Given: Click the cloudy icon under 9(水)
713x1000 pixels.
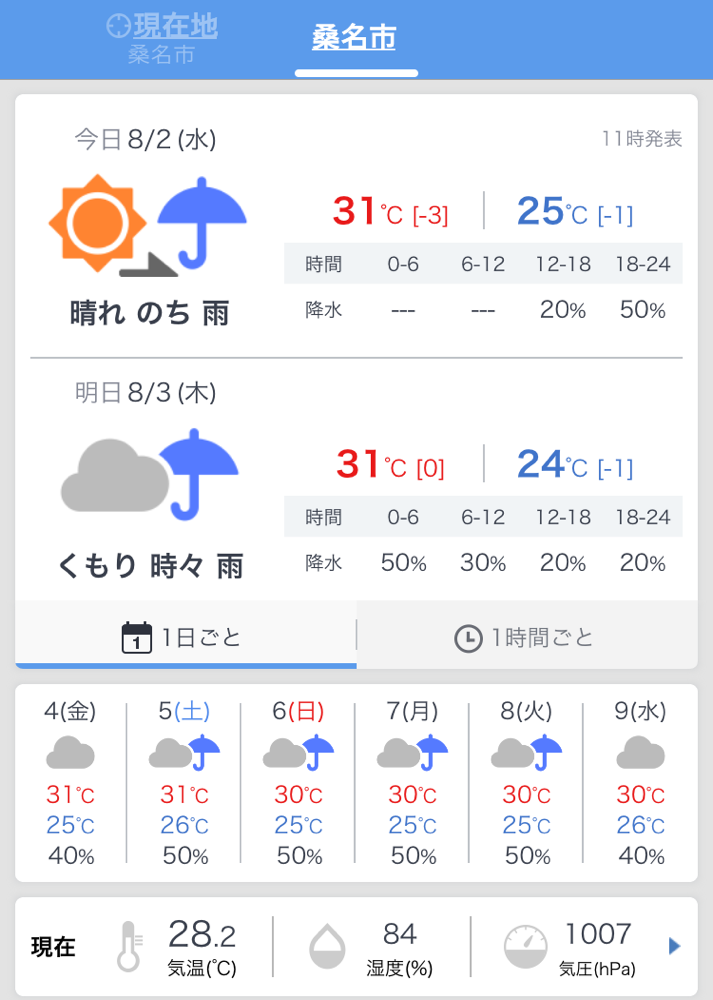Looking at the screenshot, I should point(640,752).
